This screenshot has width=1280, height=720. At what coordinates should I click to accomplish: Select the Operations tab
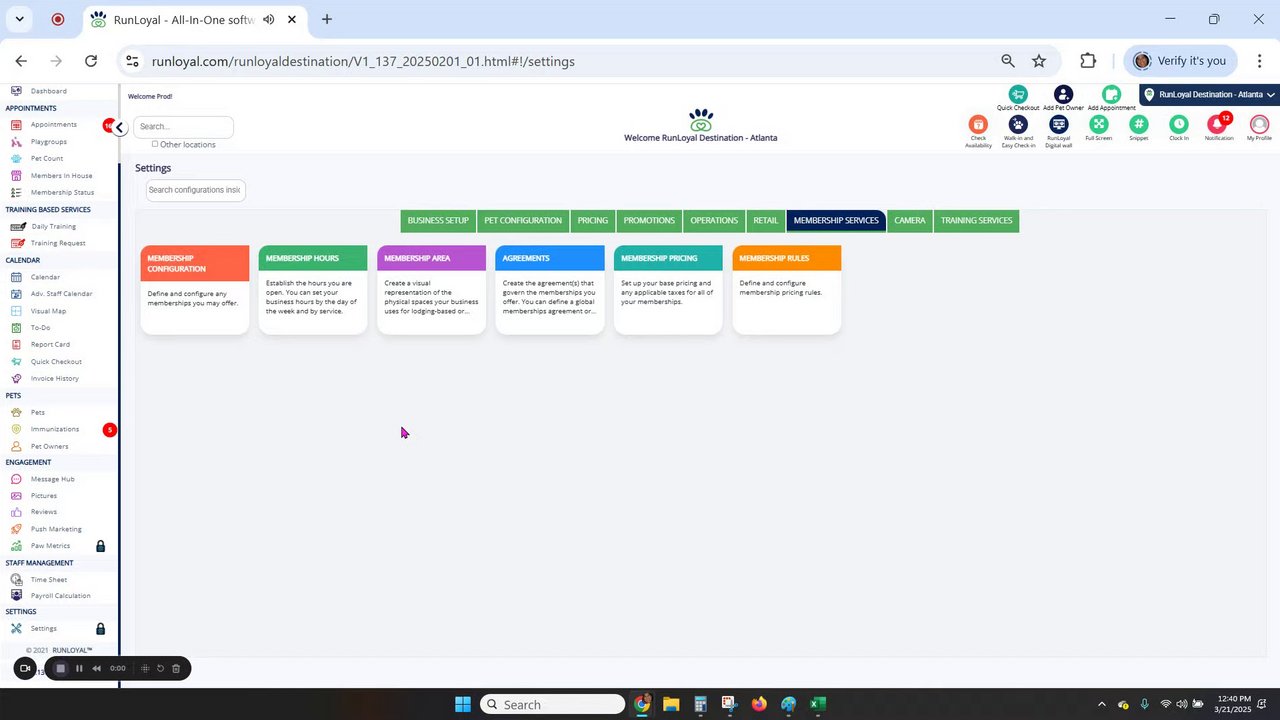[714, 221]
